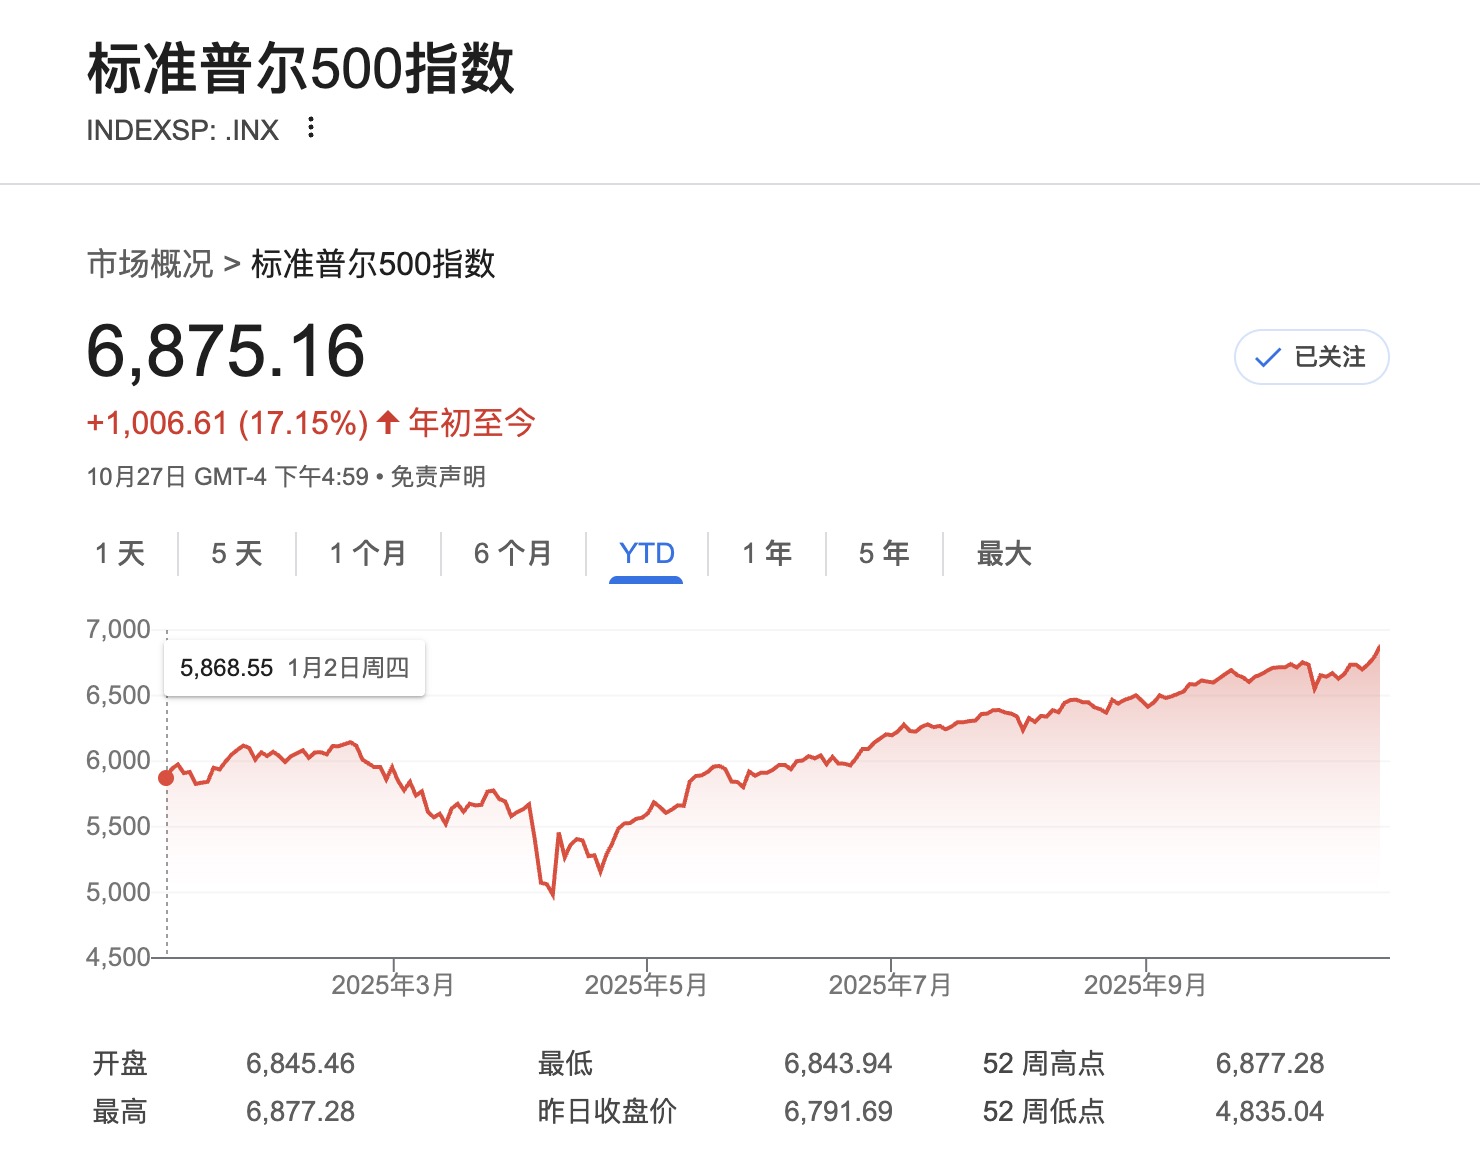Select the 6个月 chart range

coord(512,553)
